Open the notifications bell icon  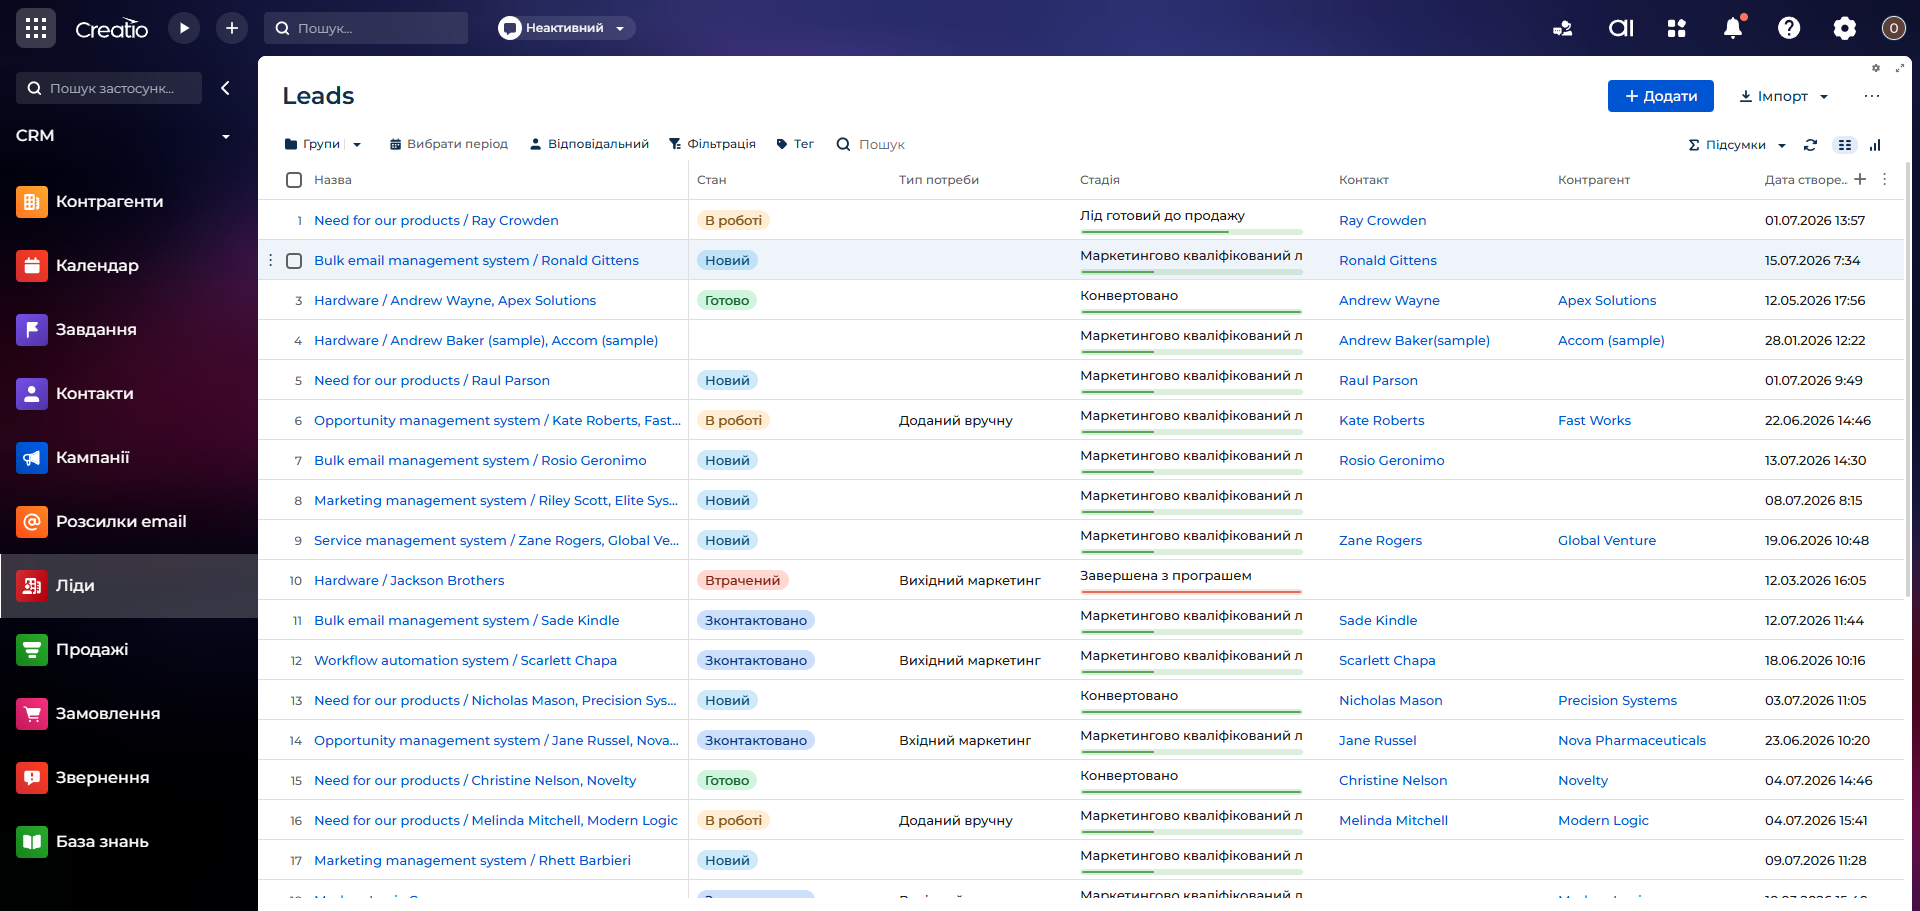(1733, 28)
